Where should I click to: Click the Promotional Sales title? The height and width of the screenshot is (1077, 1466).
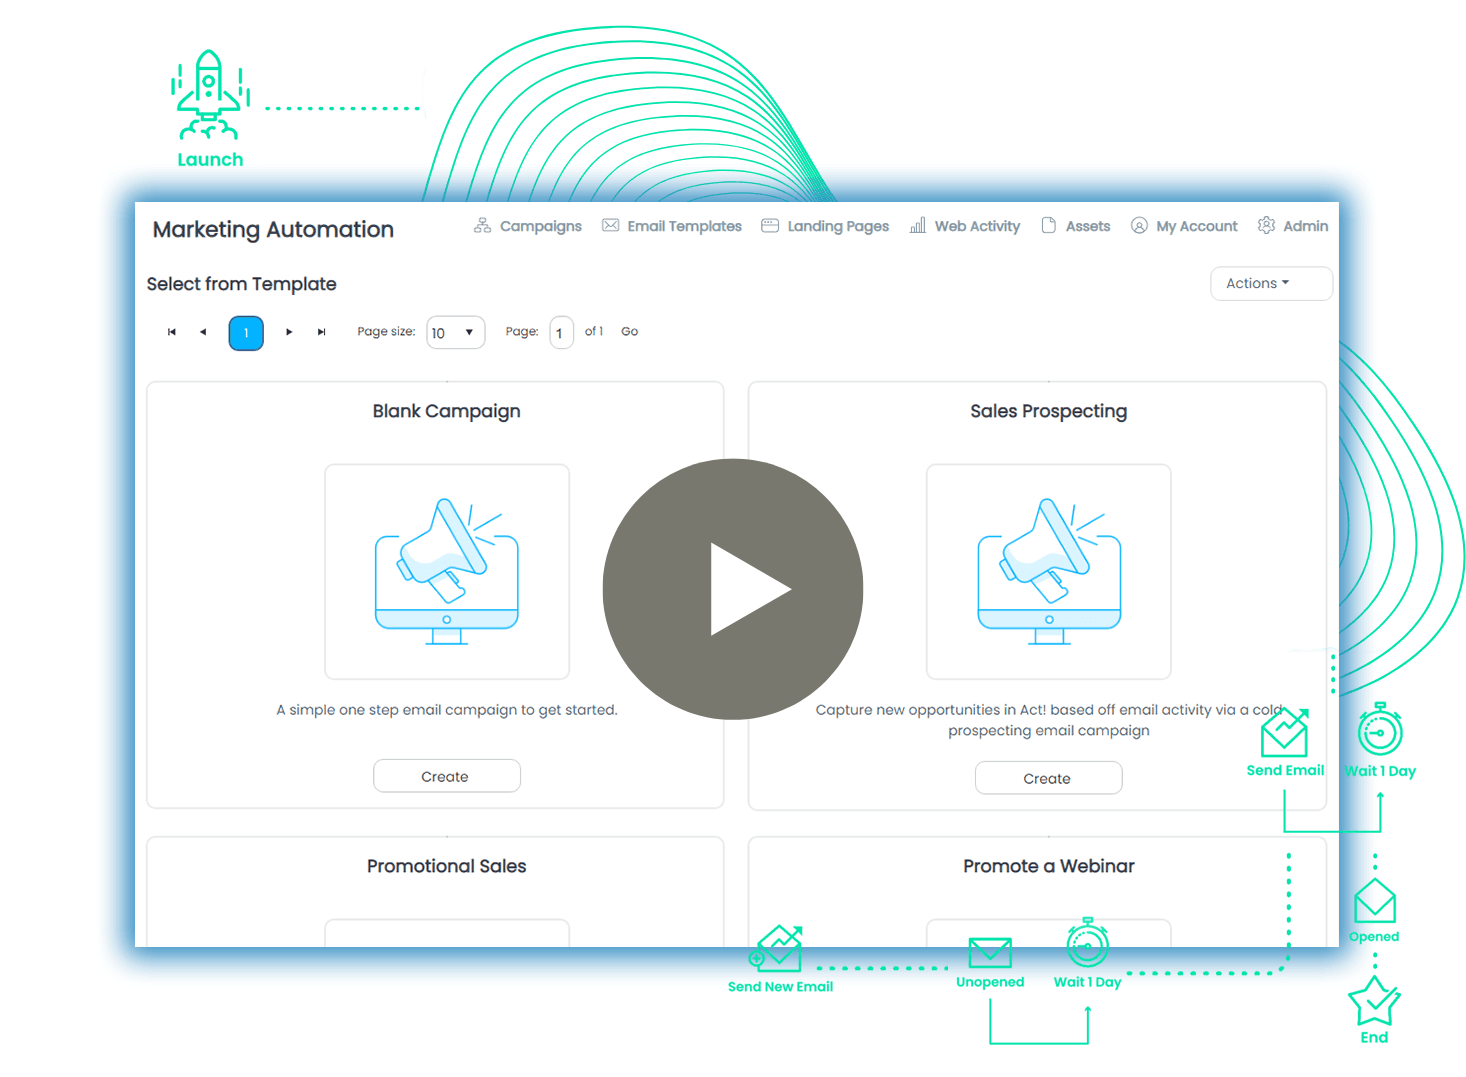point(447,866)
